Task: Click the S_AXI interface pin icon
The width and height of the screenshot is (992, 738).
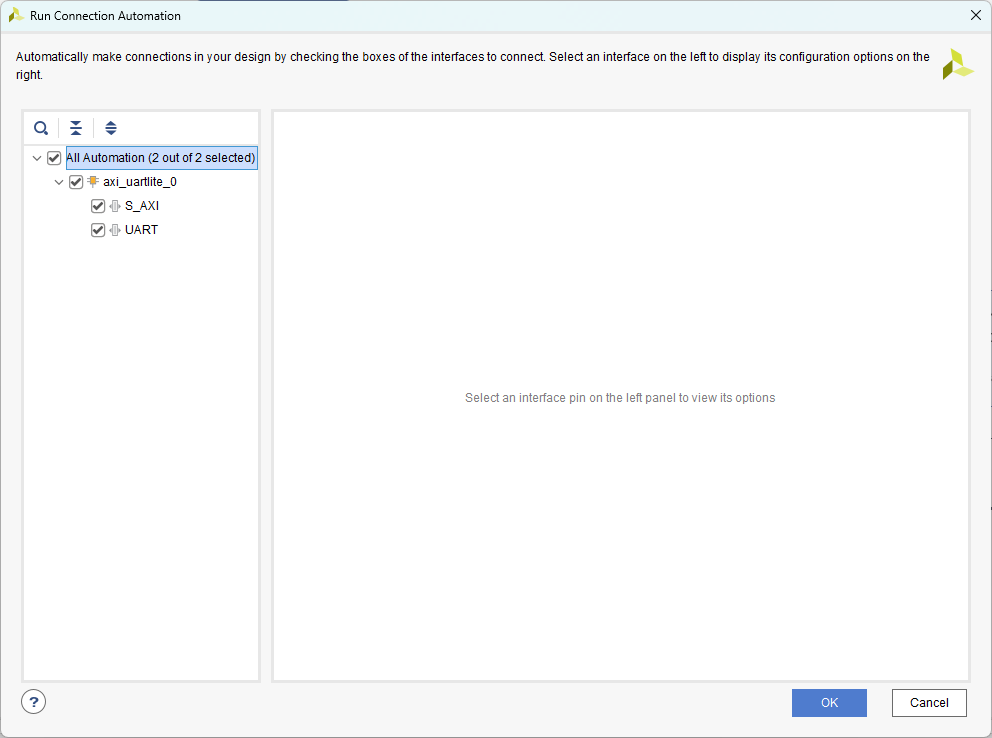Action: pos(115,206)
